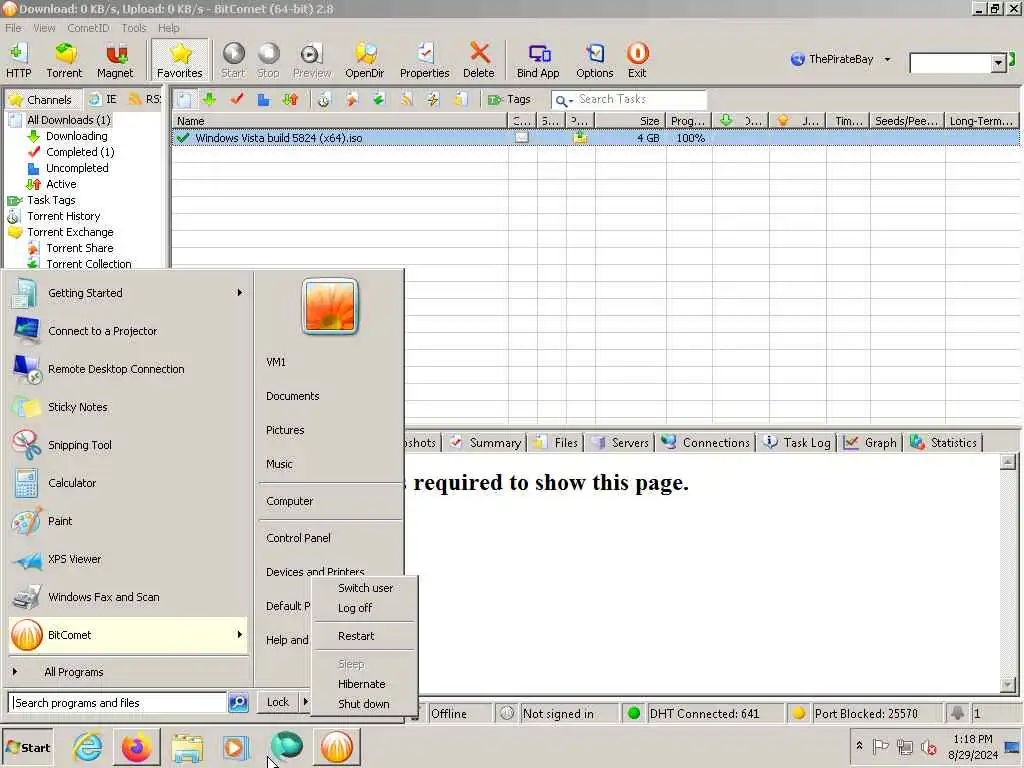Open the download directory with OpenDir
The image size is (1024, 768).
click(x=364, y=60)
